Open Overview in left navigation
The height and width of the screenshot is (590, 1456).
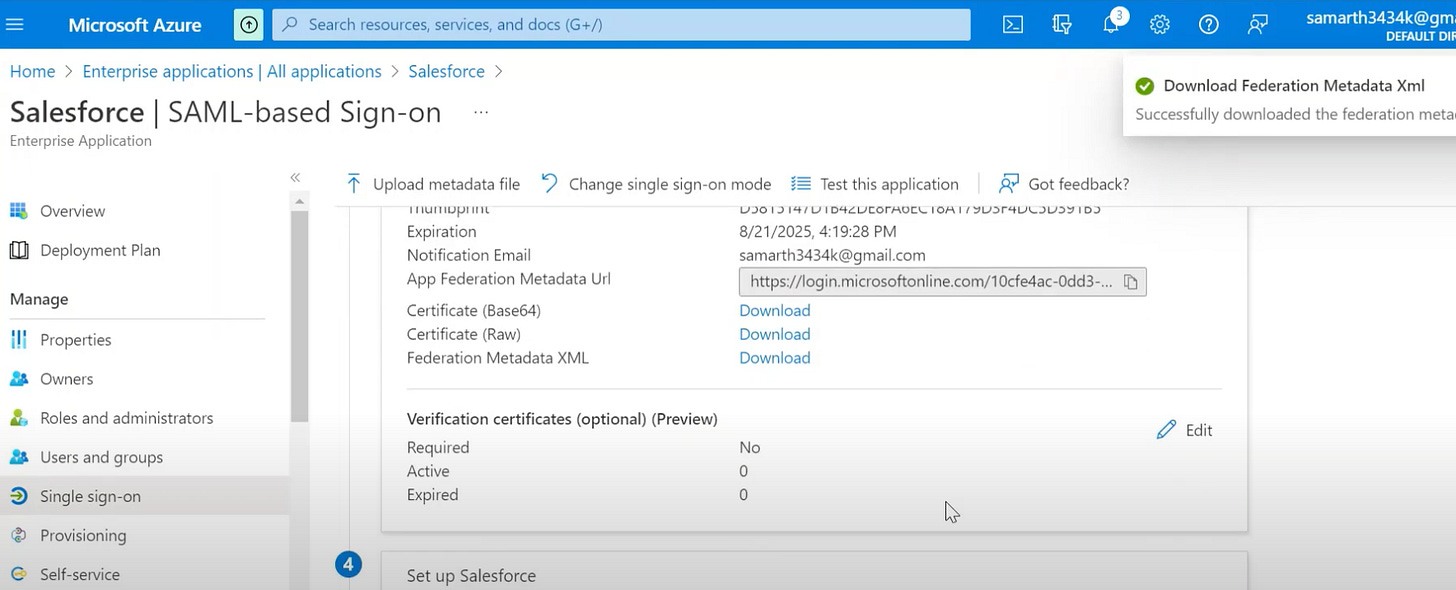72,211
